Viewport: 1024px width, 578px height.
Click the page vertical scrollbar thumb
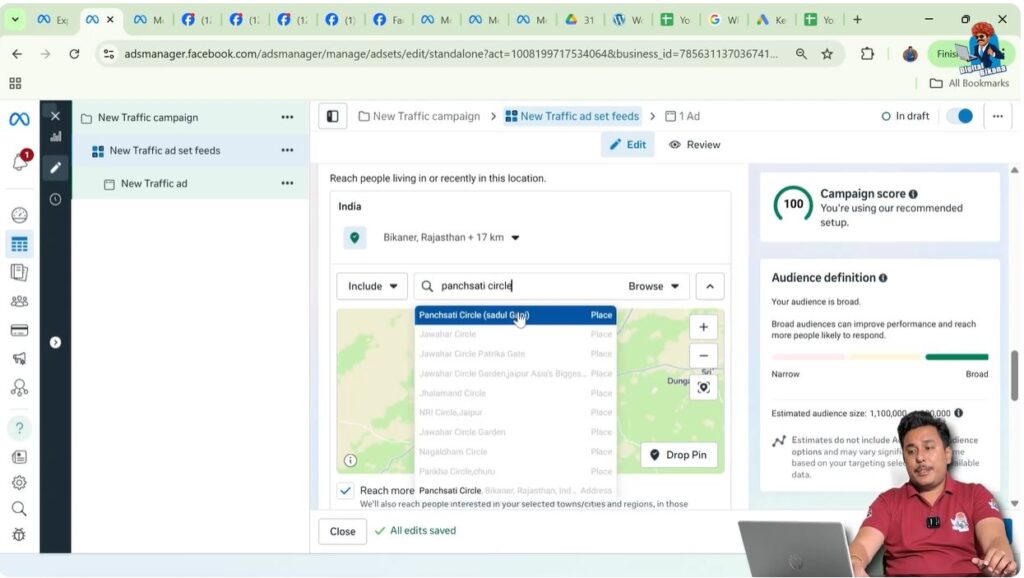[1015, 376]
